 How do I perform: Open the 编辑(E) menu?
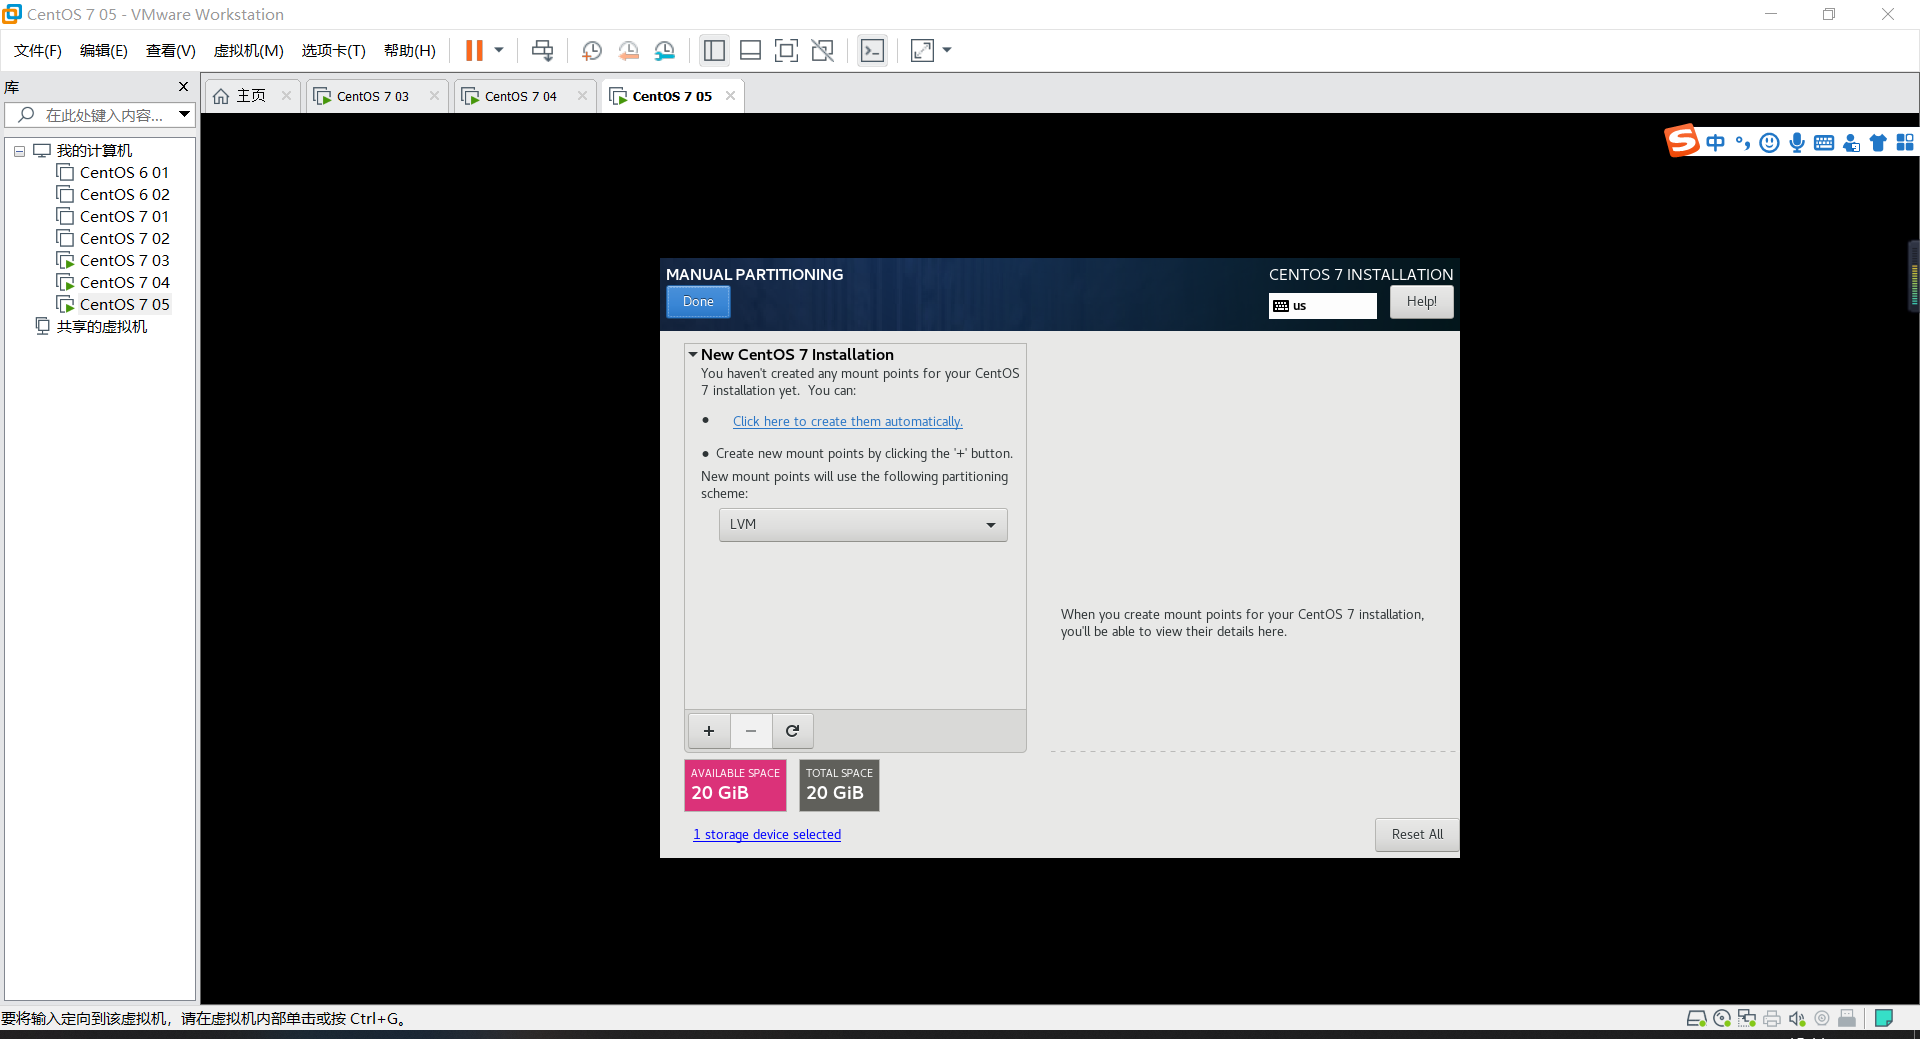click(x=104, y=51)
